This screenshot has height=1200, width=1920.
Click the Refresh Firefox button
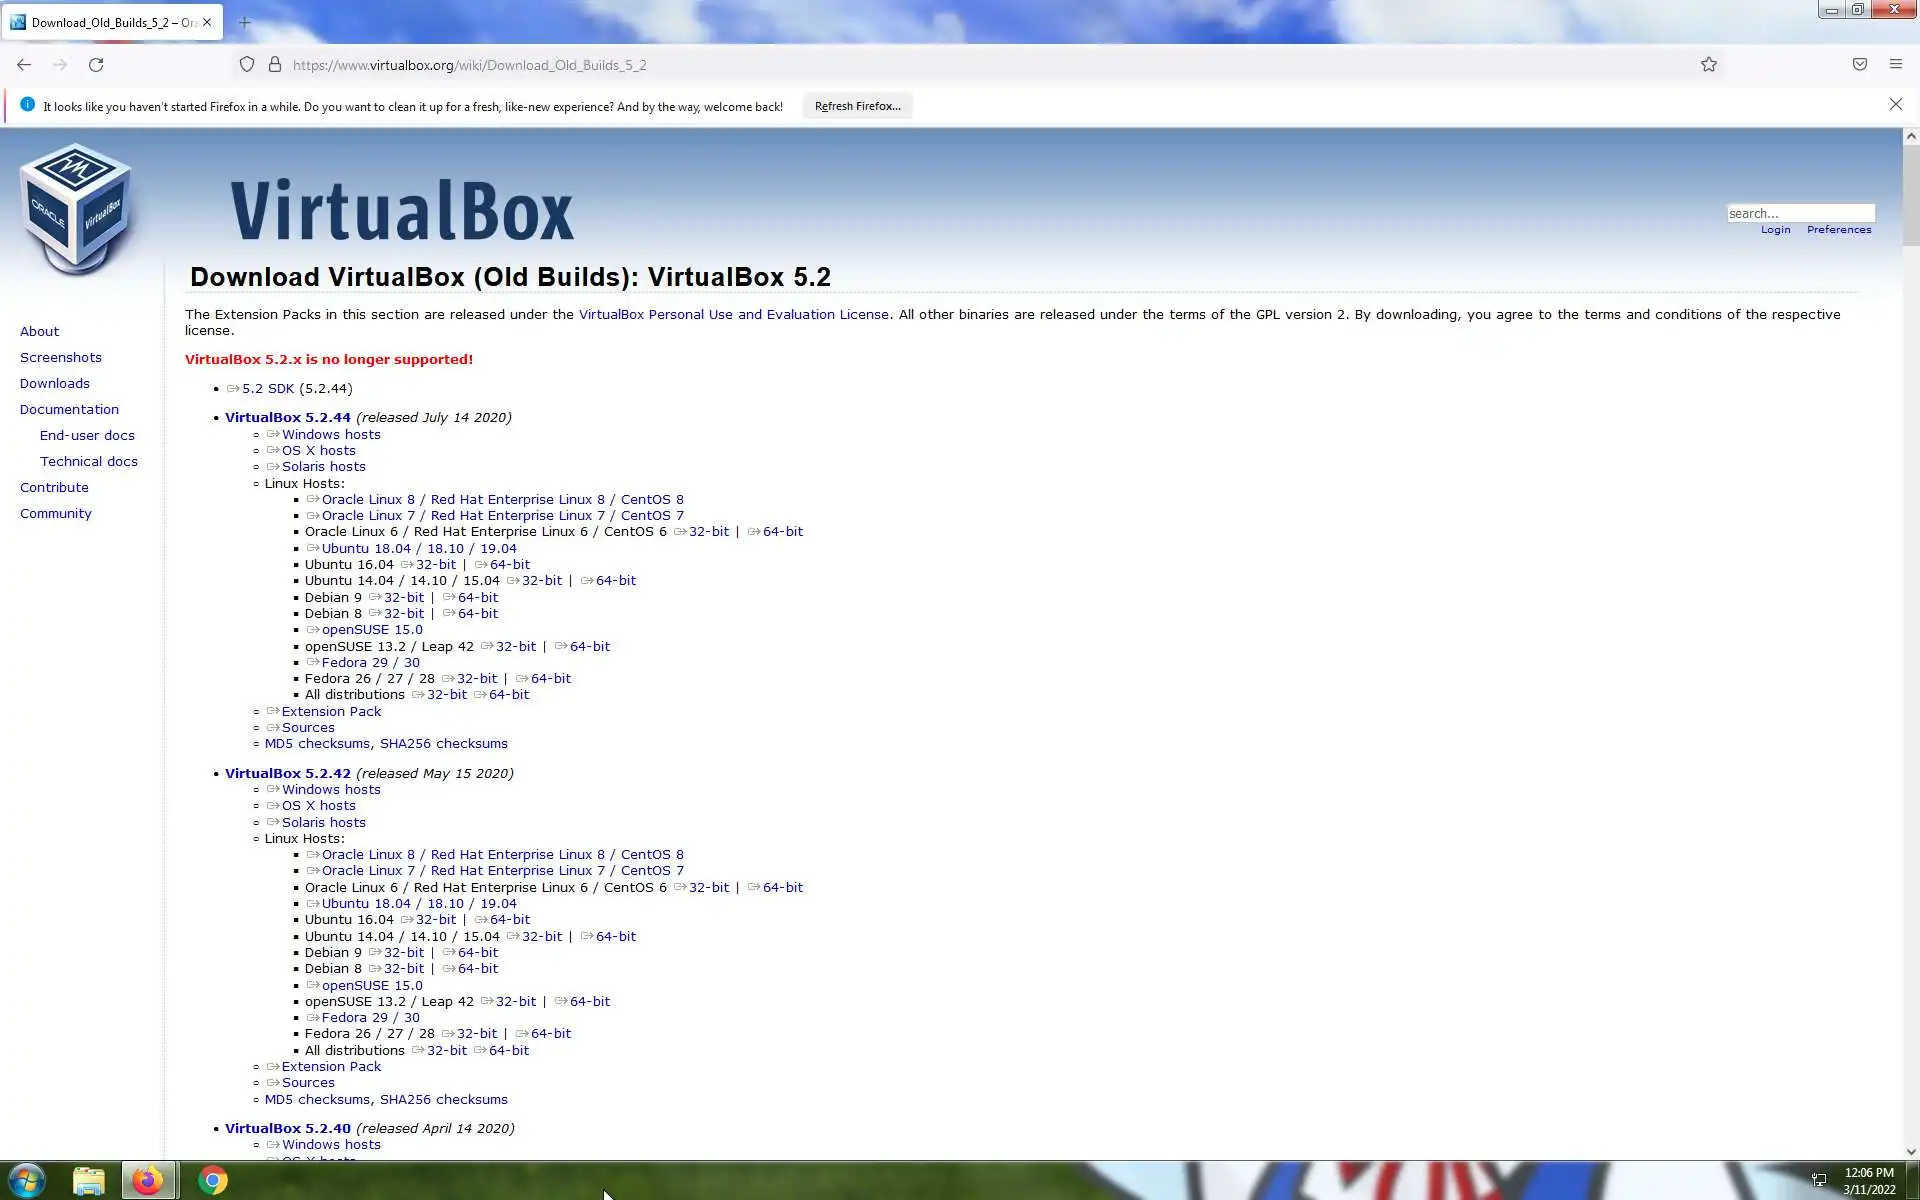click(x=857, y=106)
